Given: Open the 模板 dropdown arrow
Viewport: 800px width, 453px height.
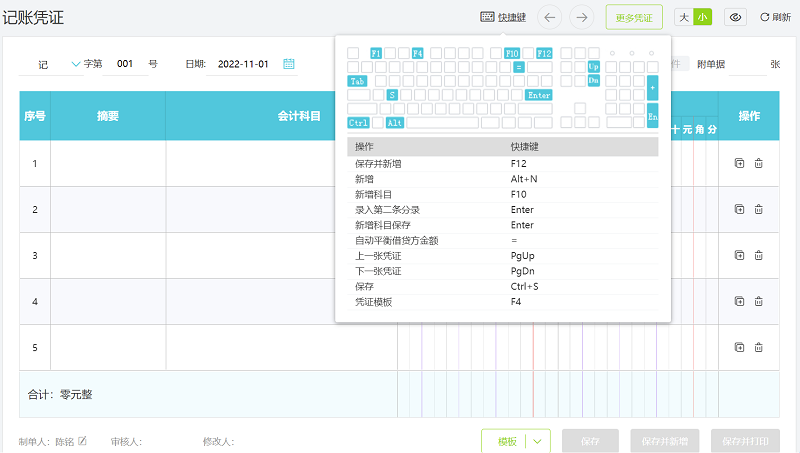Looking at the screenshot, I should (x=539, y=441).
